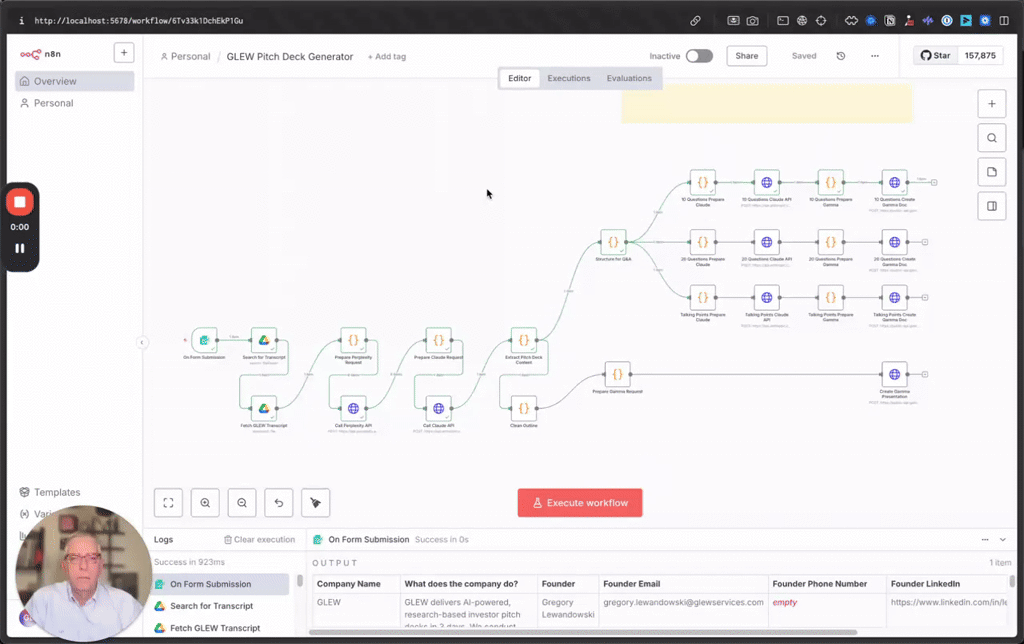Open the workflow history clock icon
The width and height of the screenshot is (1024, 644).
[x=841, y=56]
